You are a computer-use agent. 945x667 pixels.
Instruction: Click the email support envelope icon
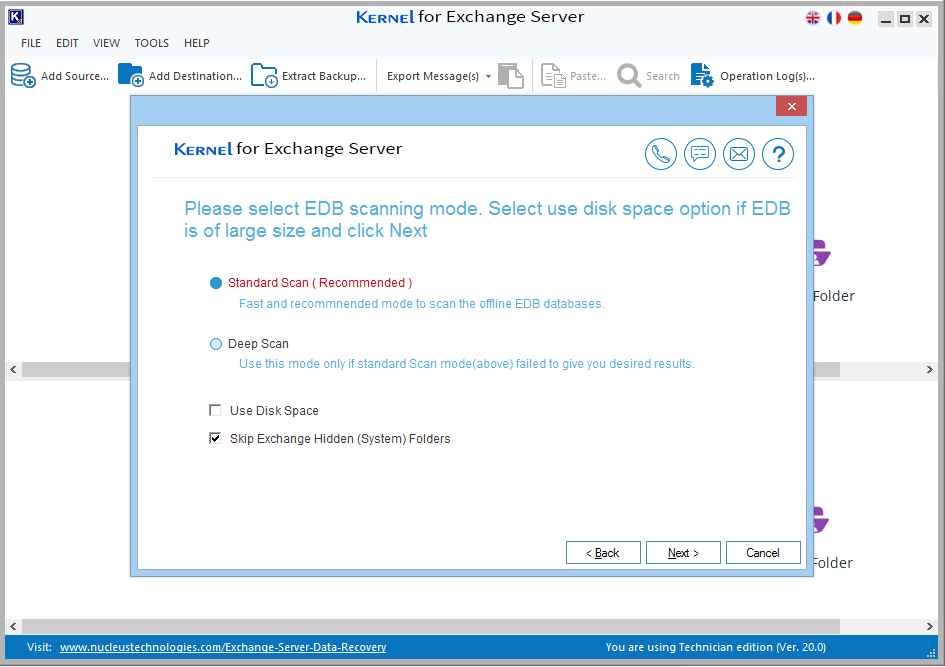coord(739,154)
